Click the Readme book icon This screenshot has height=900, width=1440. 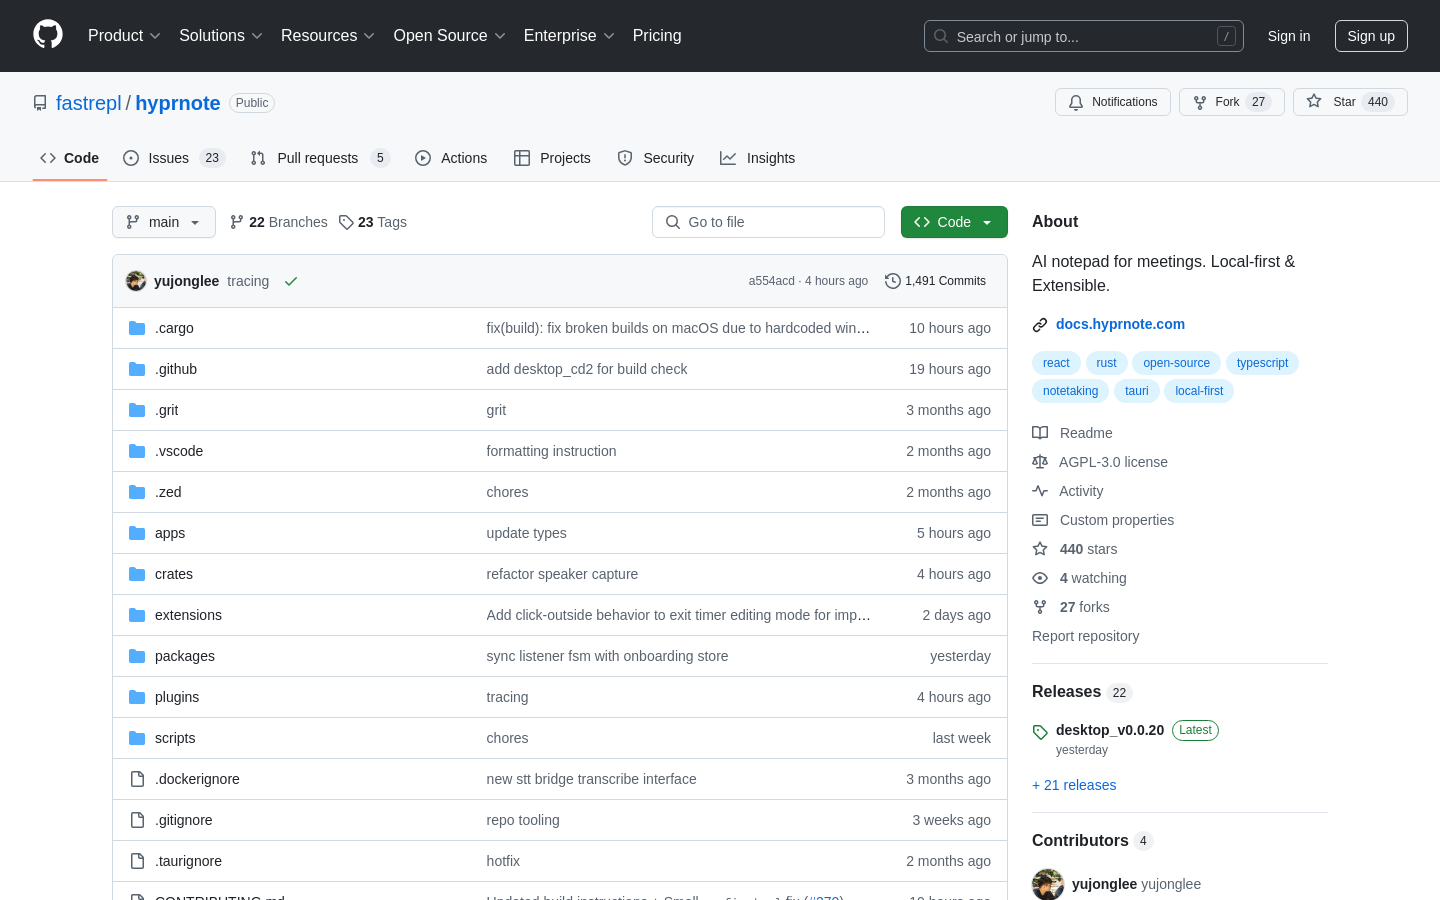pyautogui.click(x=1040, y=433)
